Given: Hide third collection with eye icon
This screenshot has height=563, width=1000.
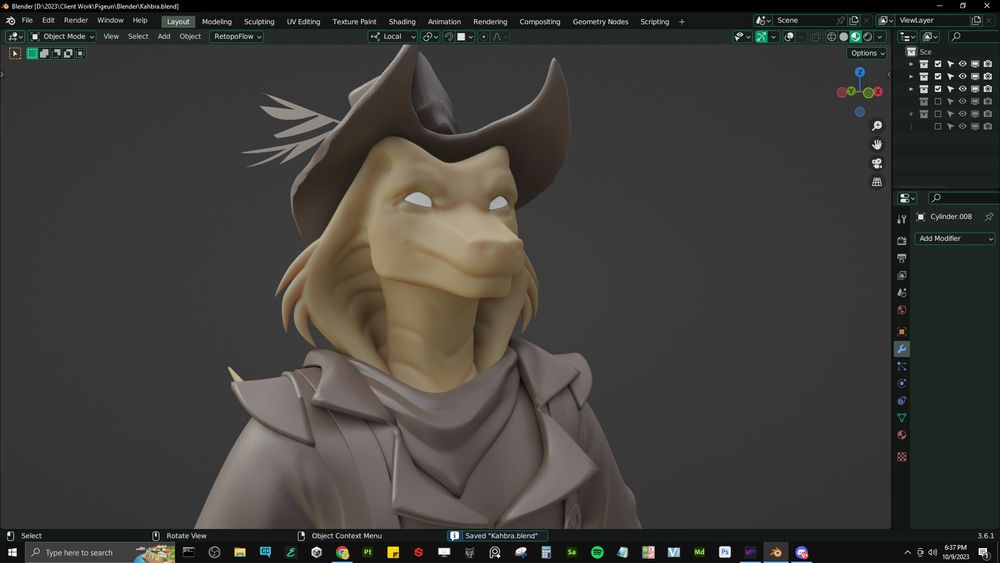Looking at the screenshot, I should click(962, 89).
